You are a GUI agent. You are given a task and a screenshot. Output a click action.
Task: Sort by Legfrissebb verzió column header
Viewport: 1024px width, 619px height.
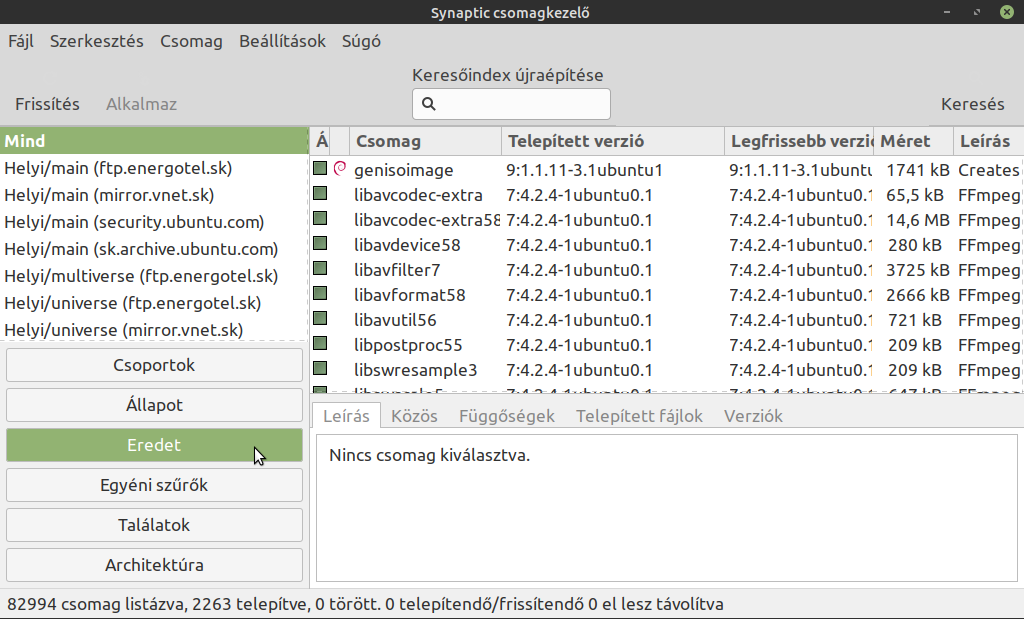[x=799, y=141]
